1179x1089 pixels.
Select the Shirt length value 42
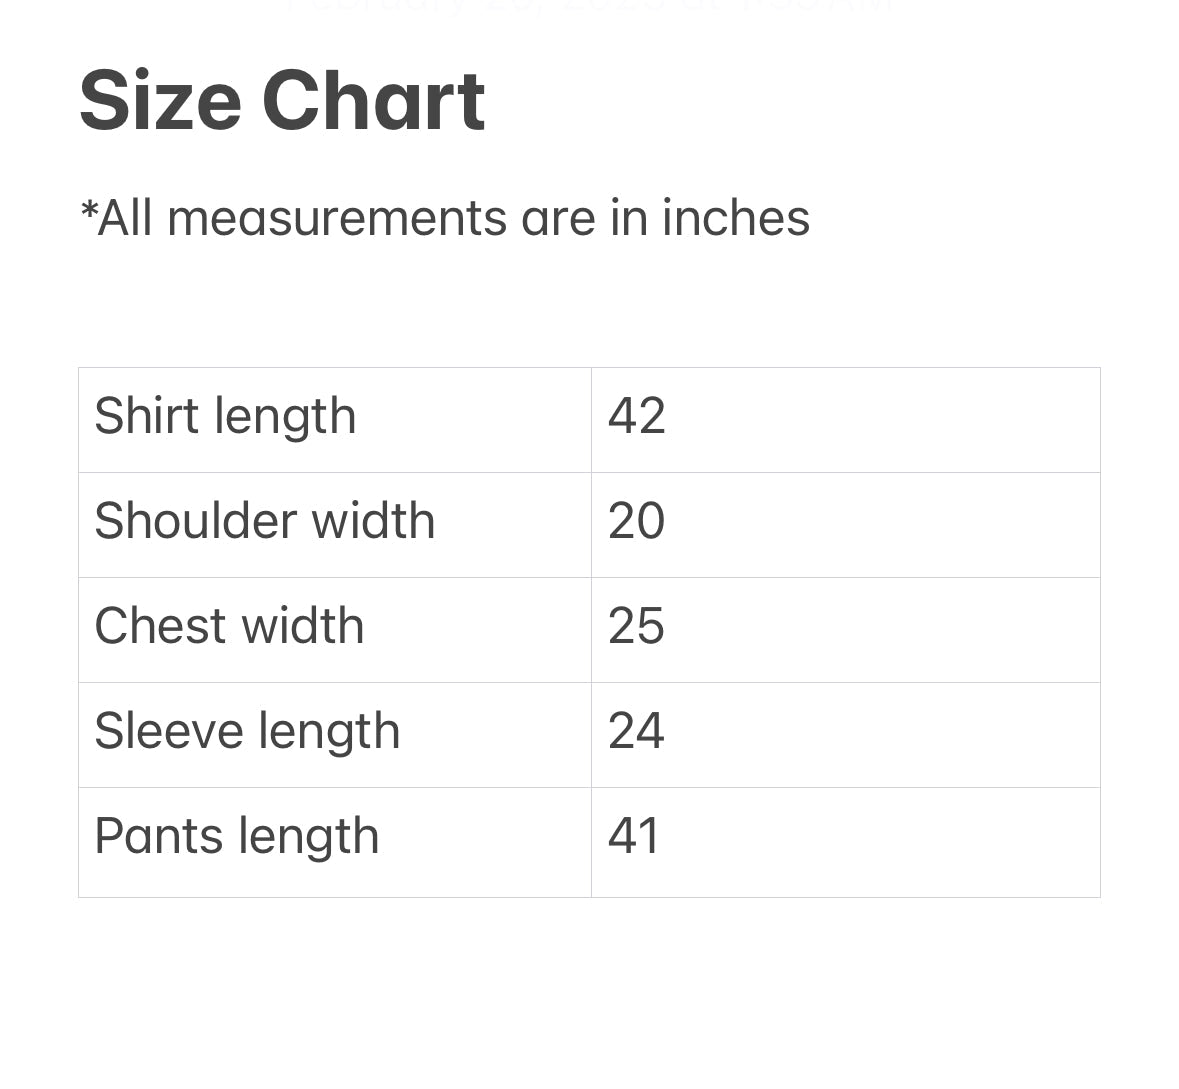pyautogui.click(x=636, y=416)
